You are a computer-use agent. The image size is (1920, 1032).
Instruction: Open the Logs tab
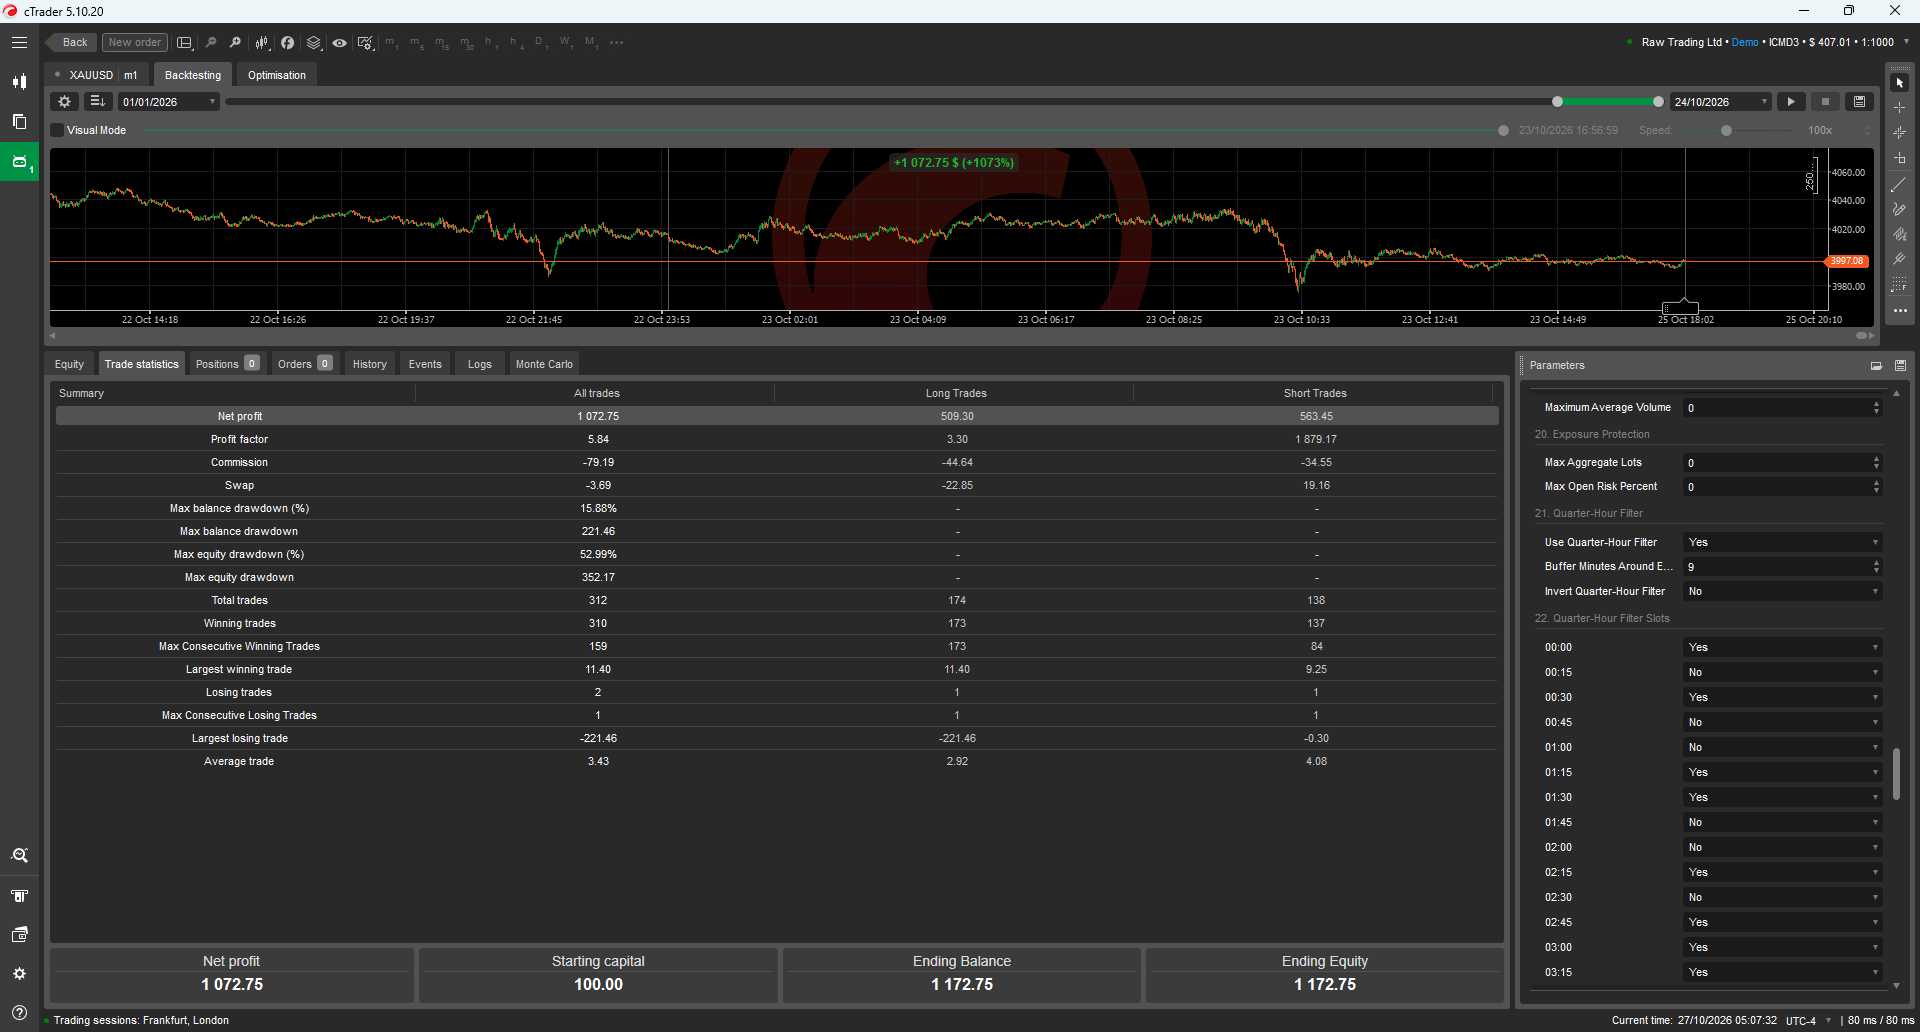pos(480,364)
